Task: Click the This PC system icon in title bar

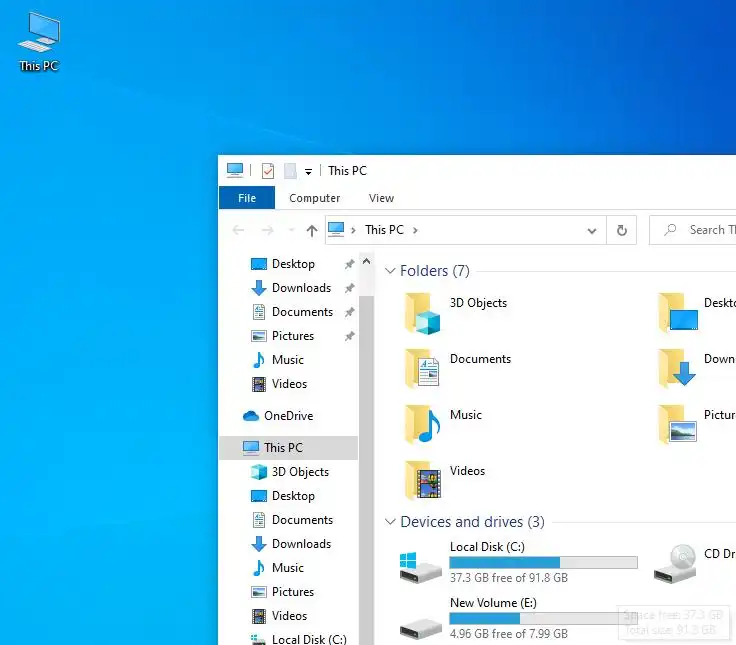Action: point(235,170)
